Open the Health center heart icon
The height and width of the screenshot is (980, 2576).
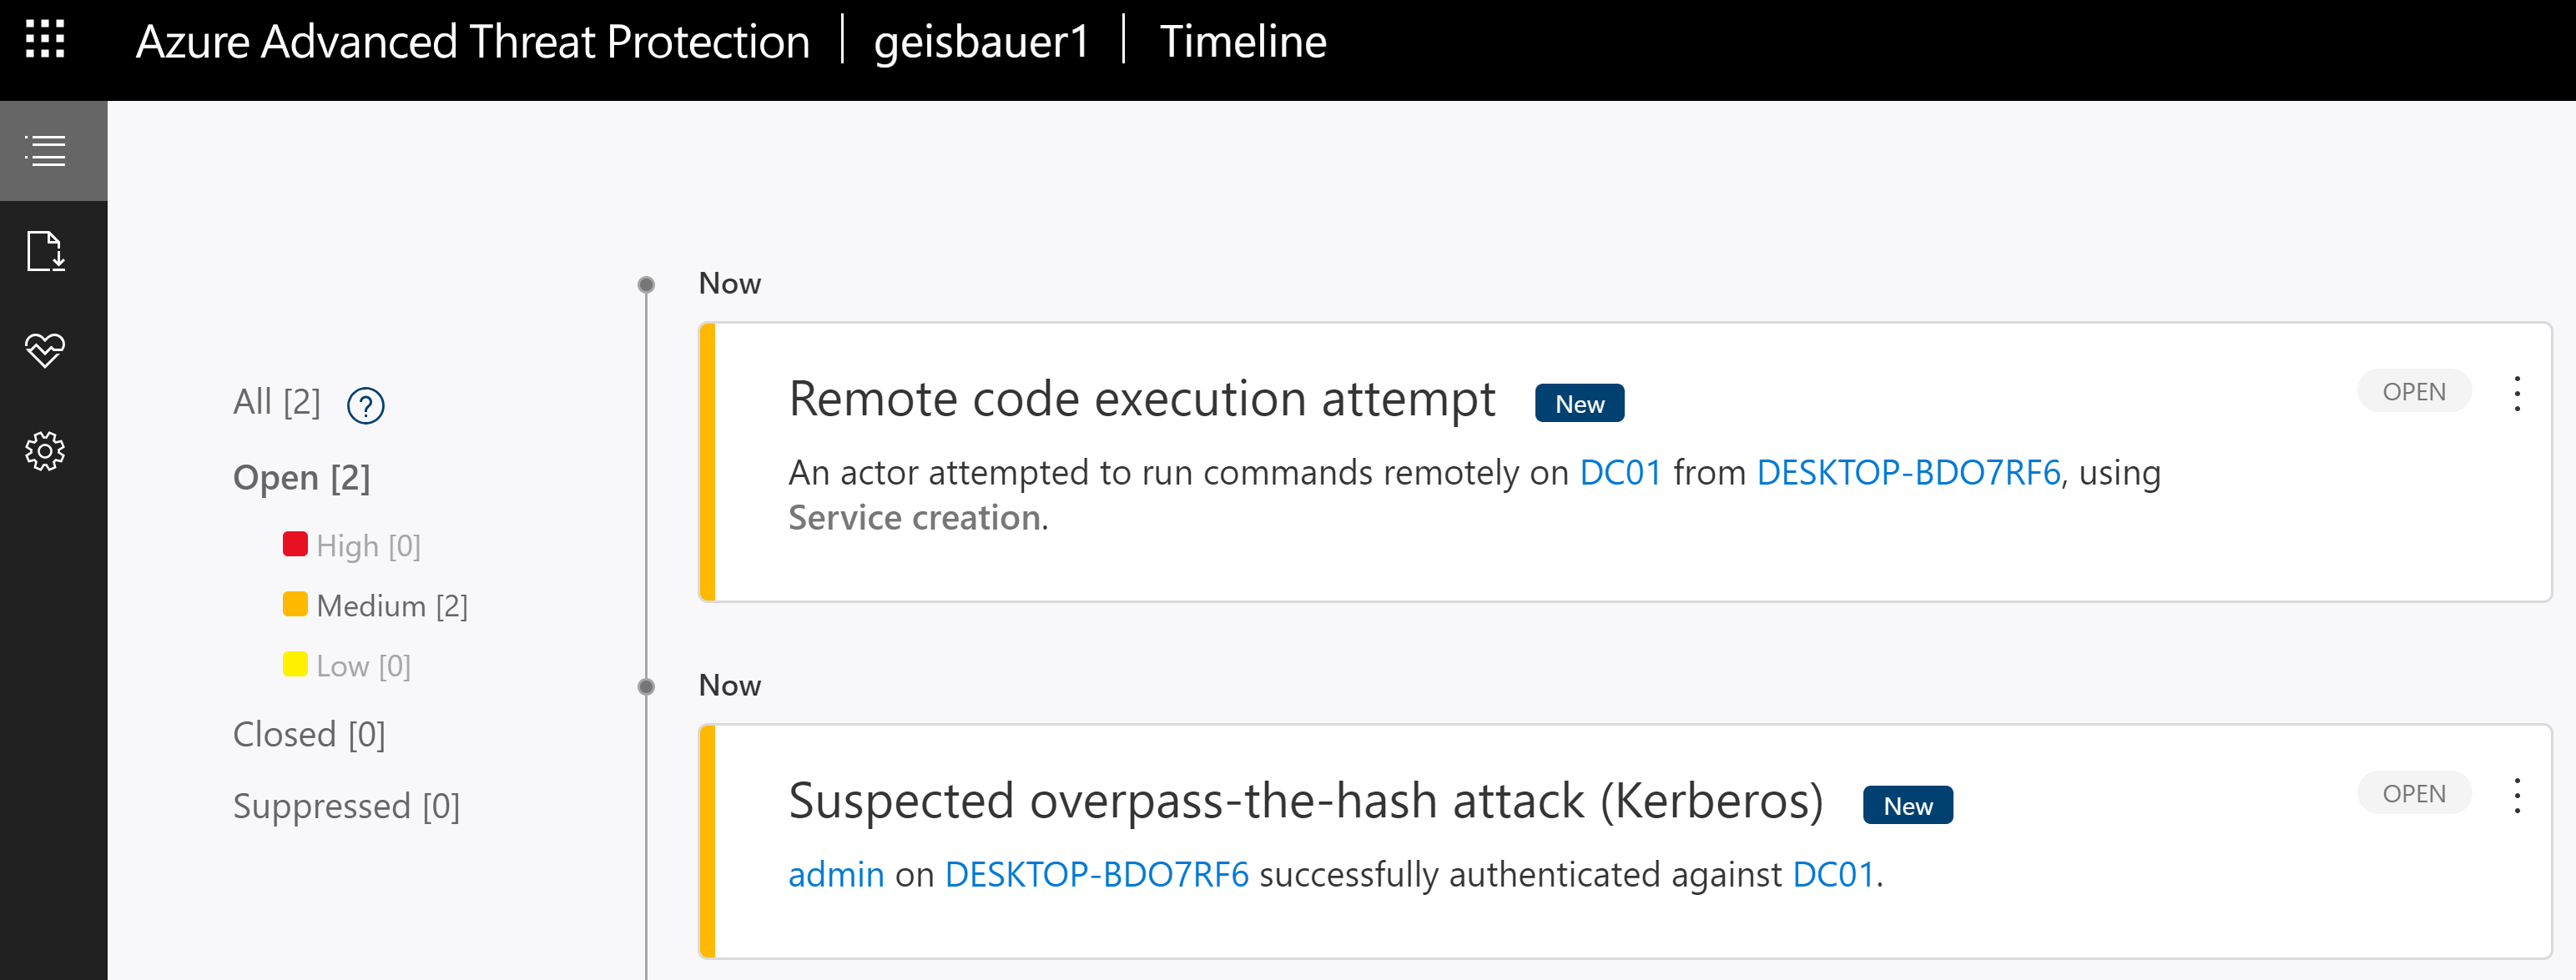point(46,350)
